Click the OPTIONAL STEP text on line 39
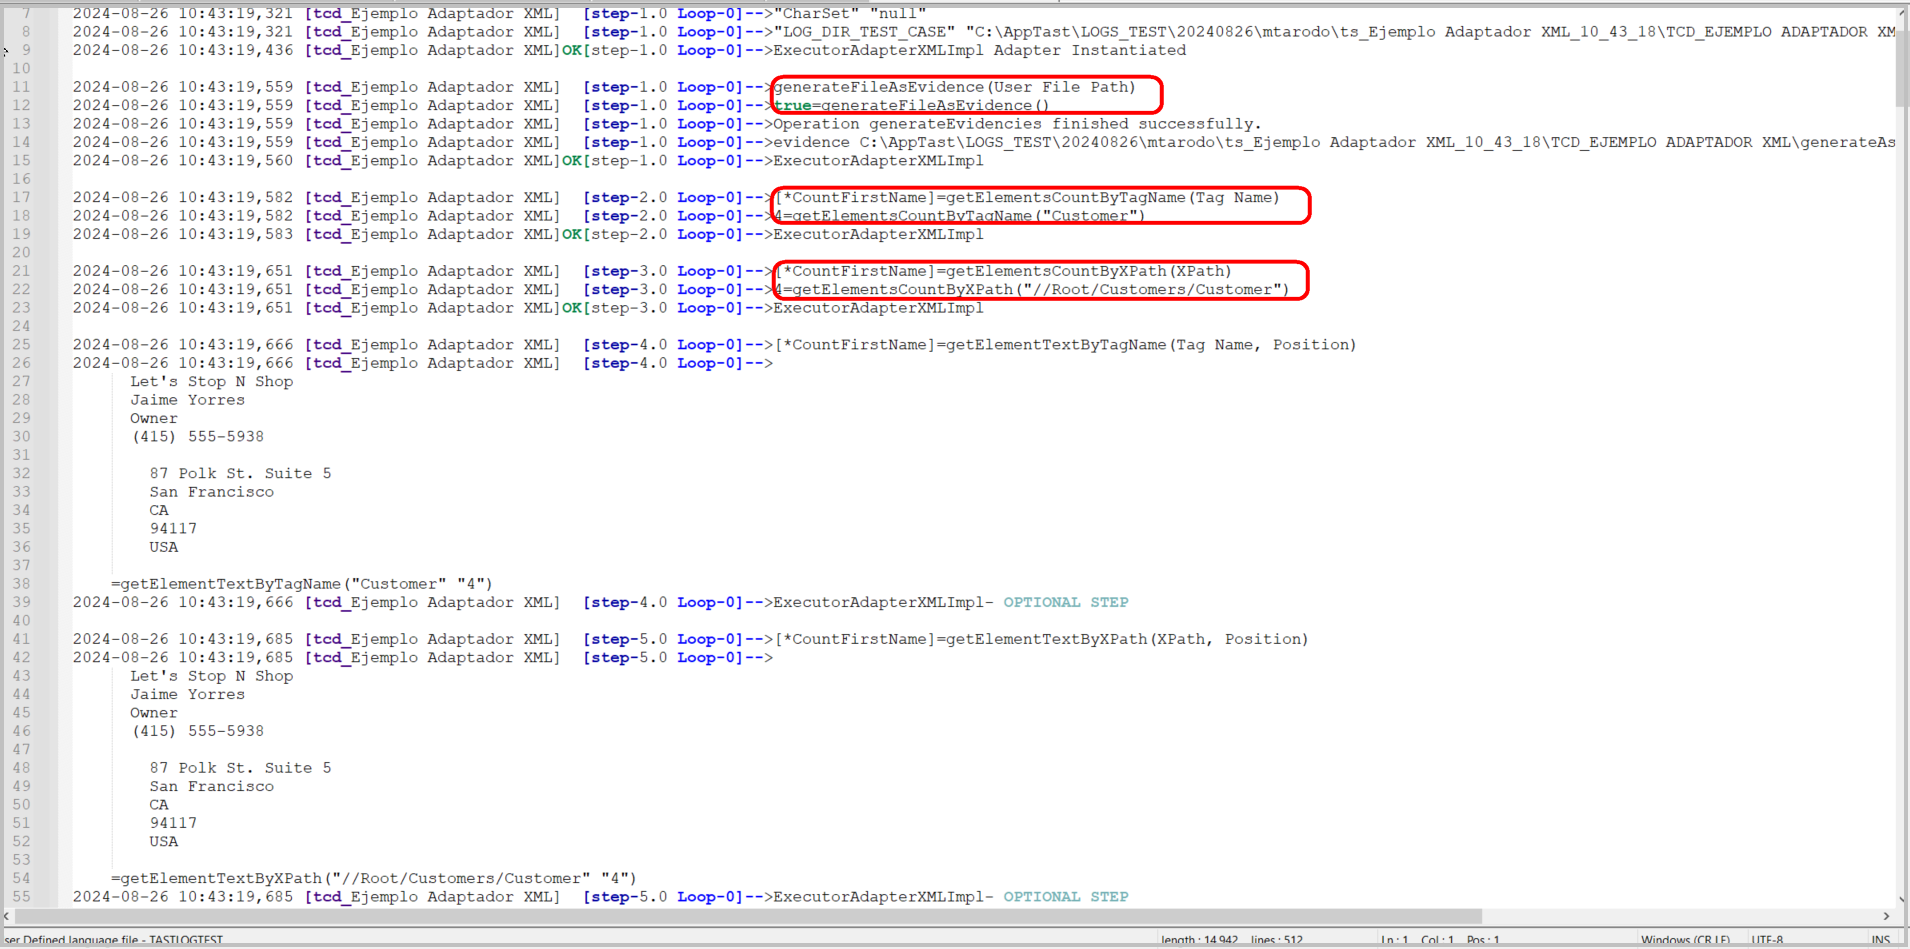This screenshot has width=1910, height=949. pyautogui.click(x=1064, y=602)
